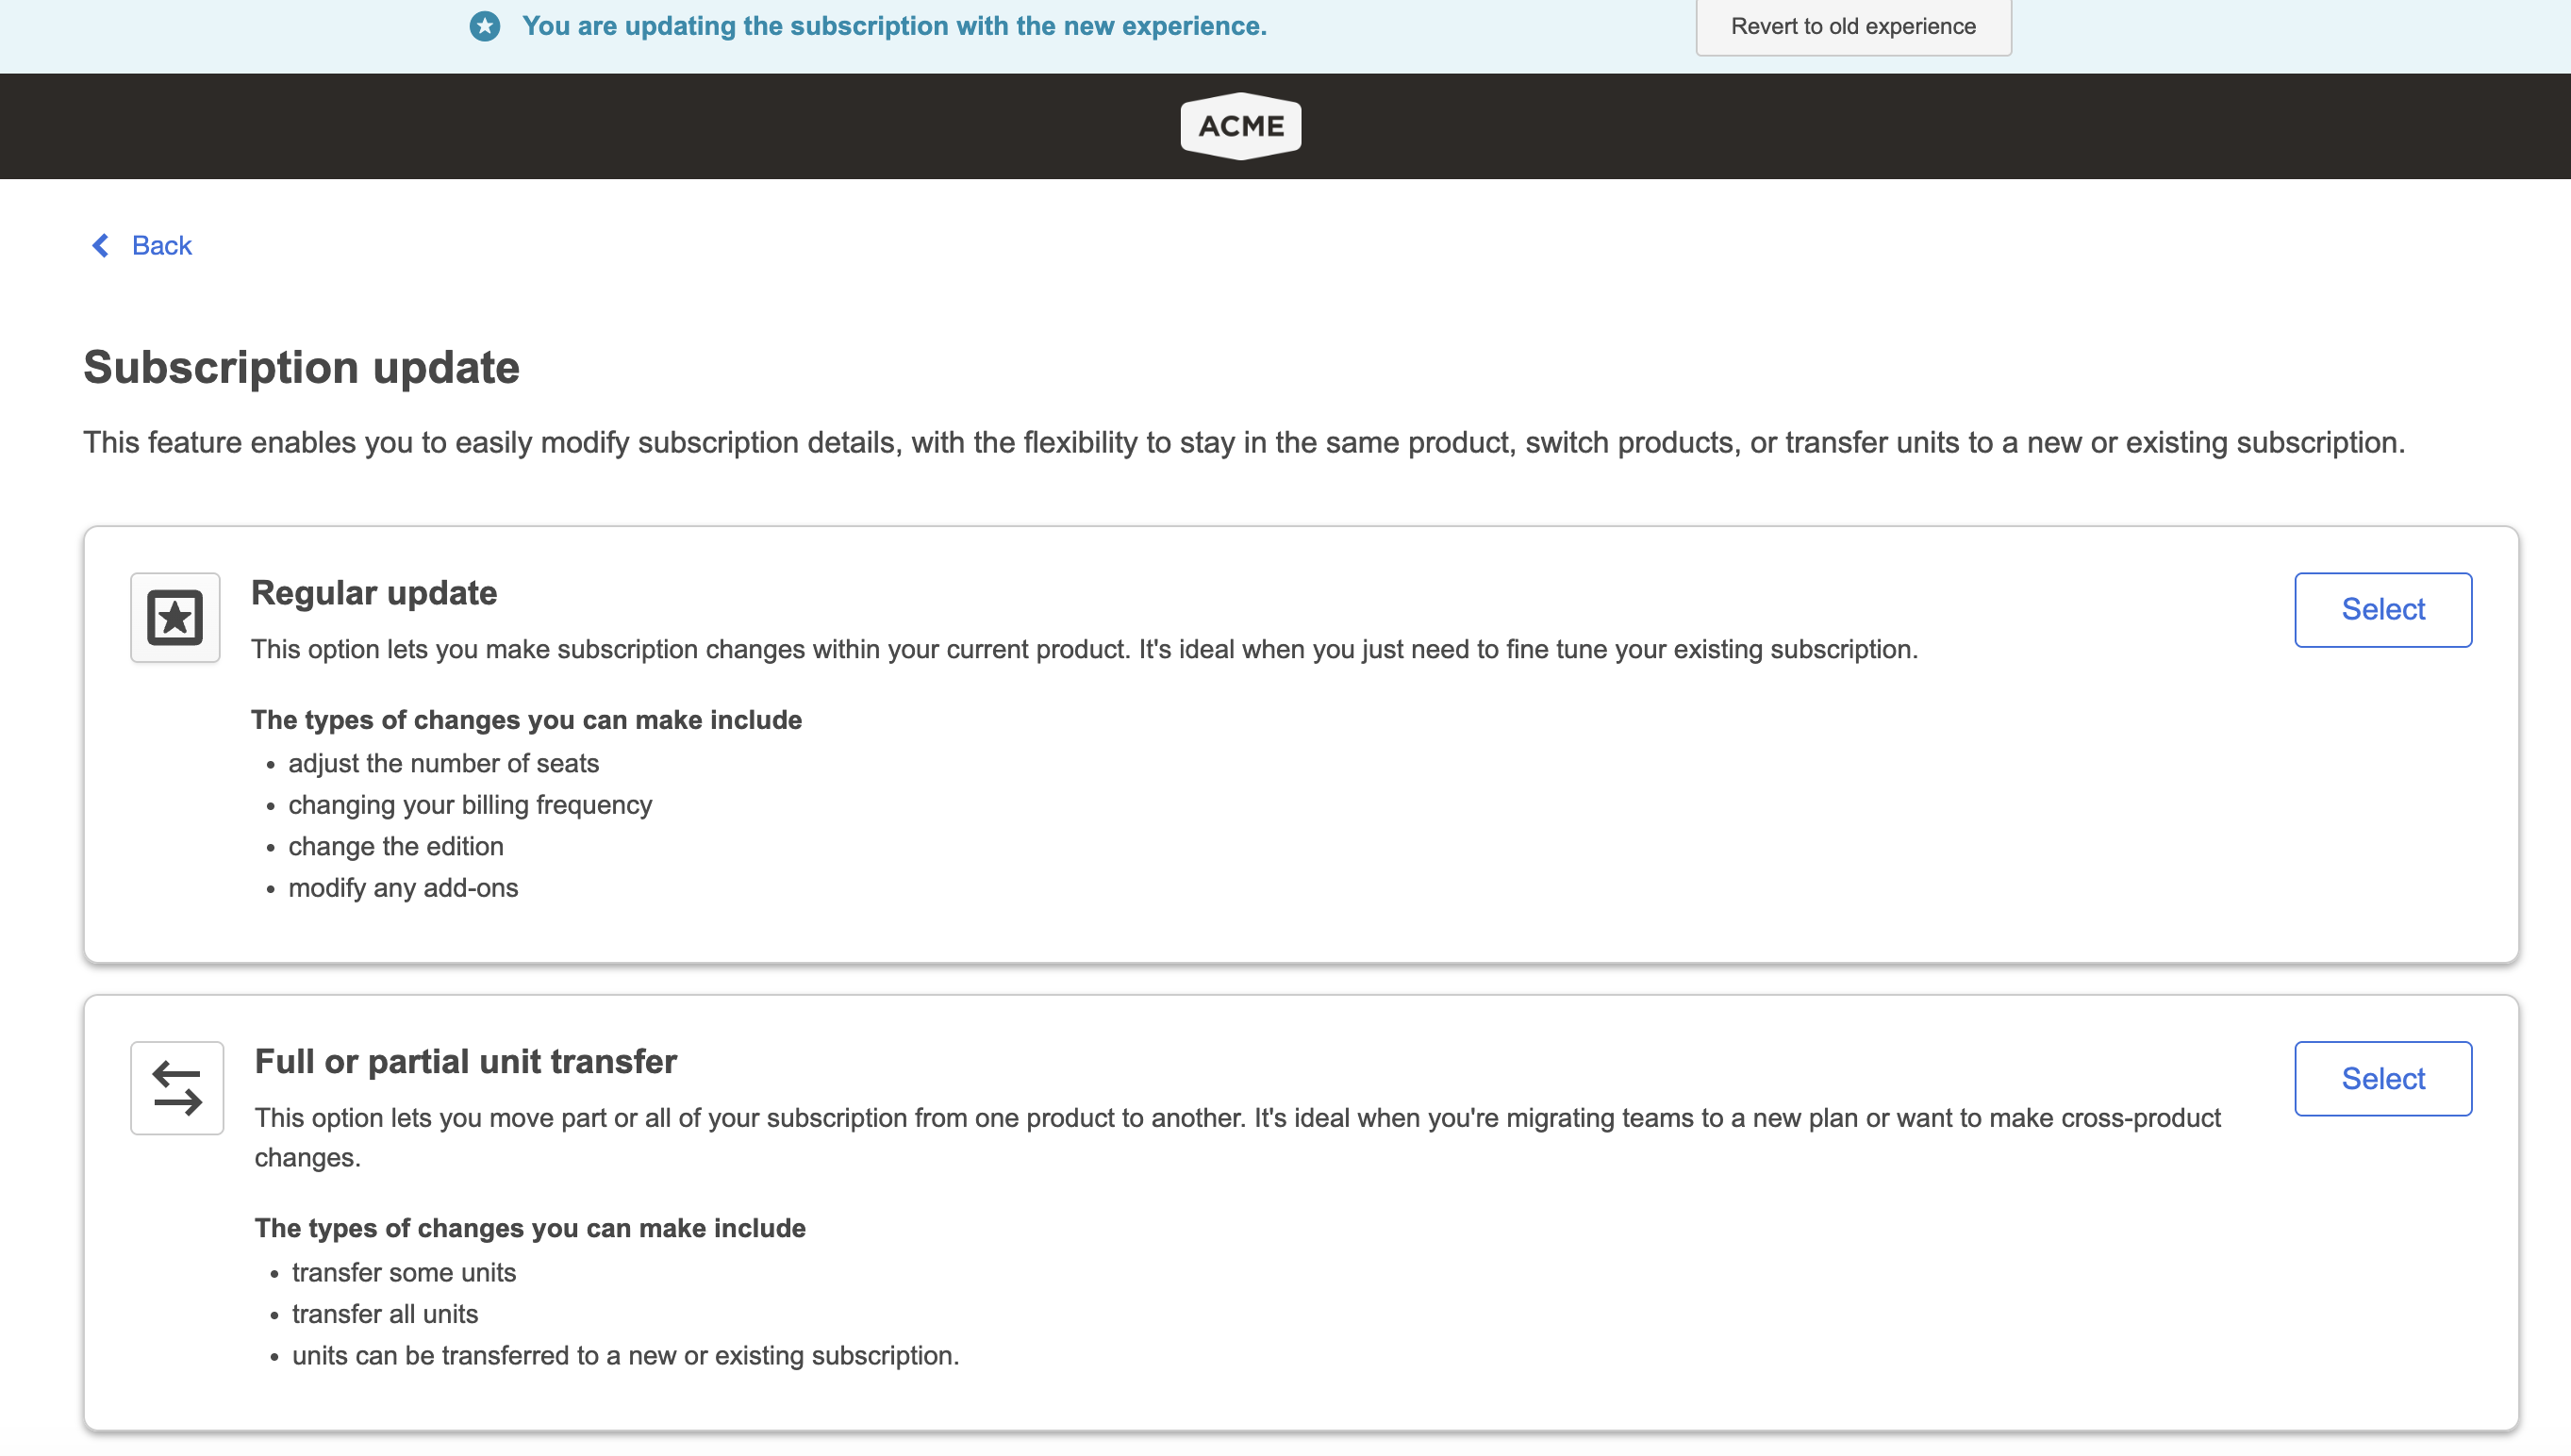Viewport: 2571px width, 1456px height.
Task: Click the Full or partial unit transfer title
Action: tap(466, 1062)
